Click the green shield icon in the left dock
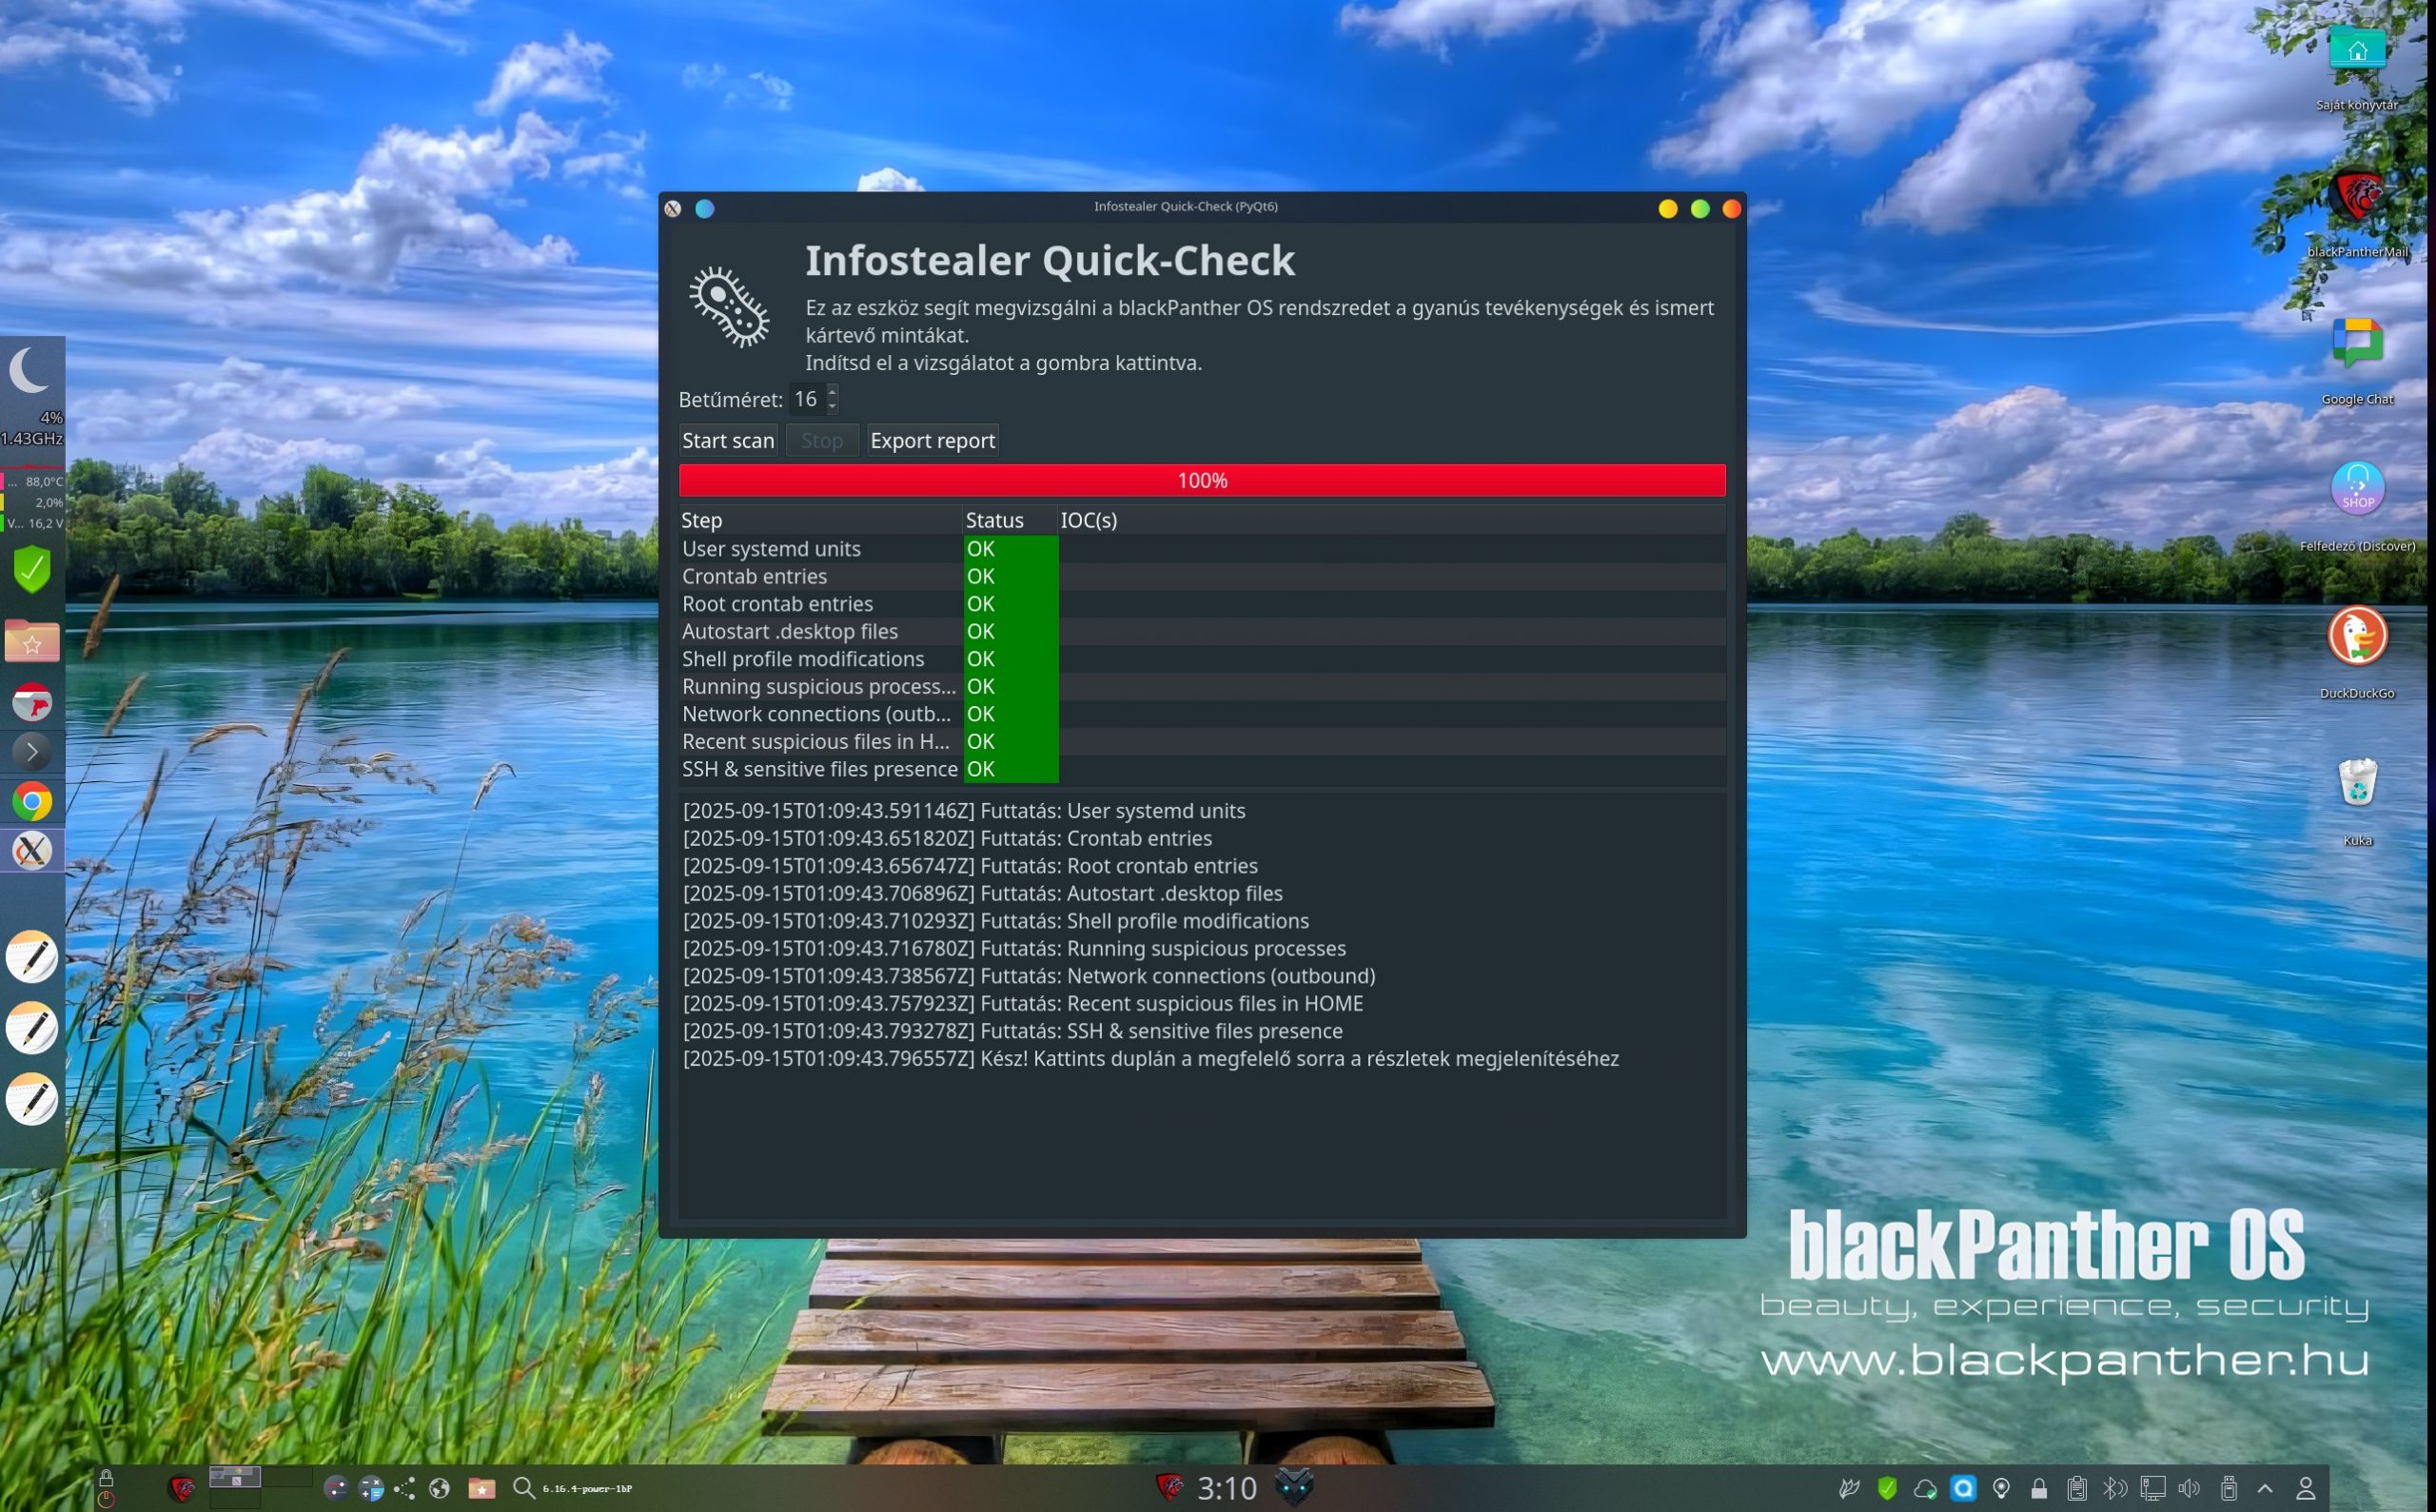The height and width of the screenshot is (1512, 2436). [x=32, y=570]
